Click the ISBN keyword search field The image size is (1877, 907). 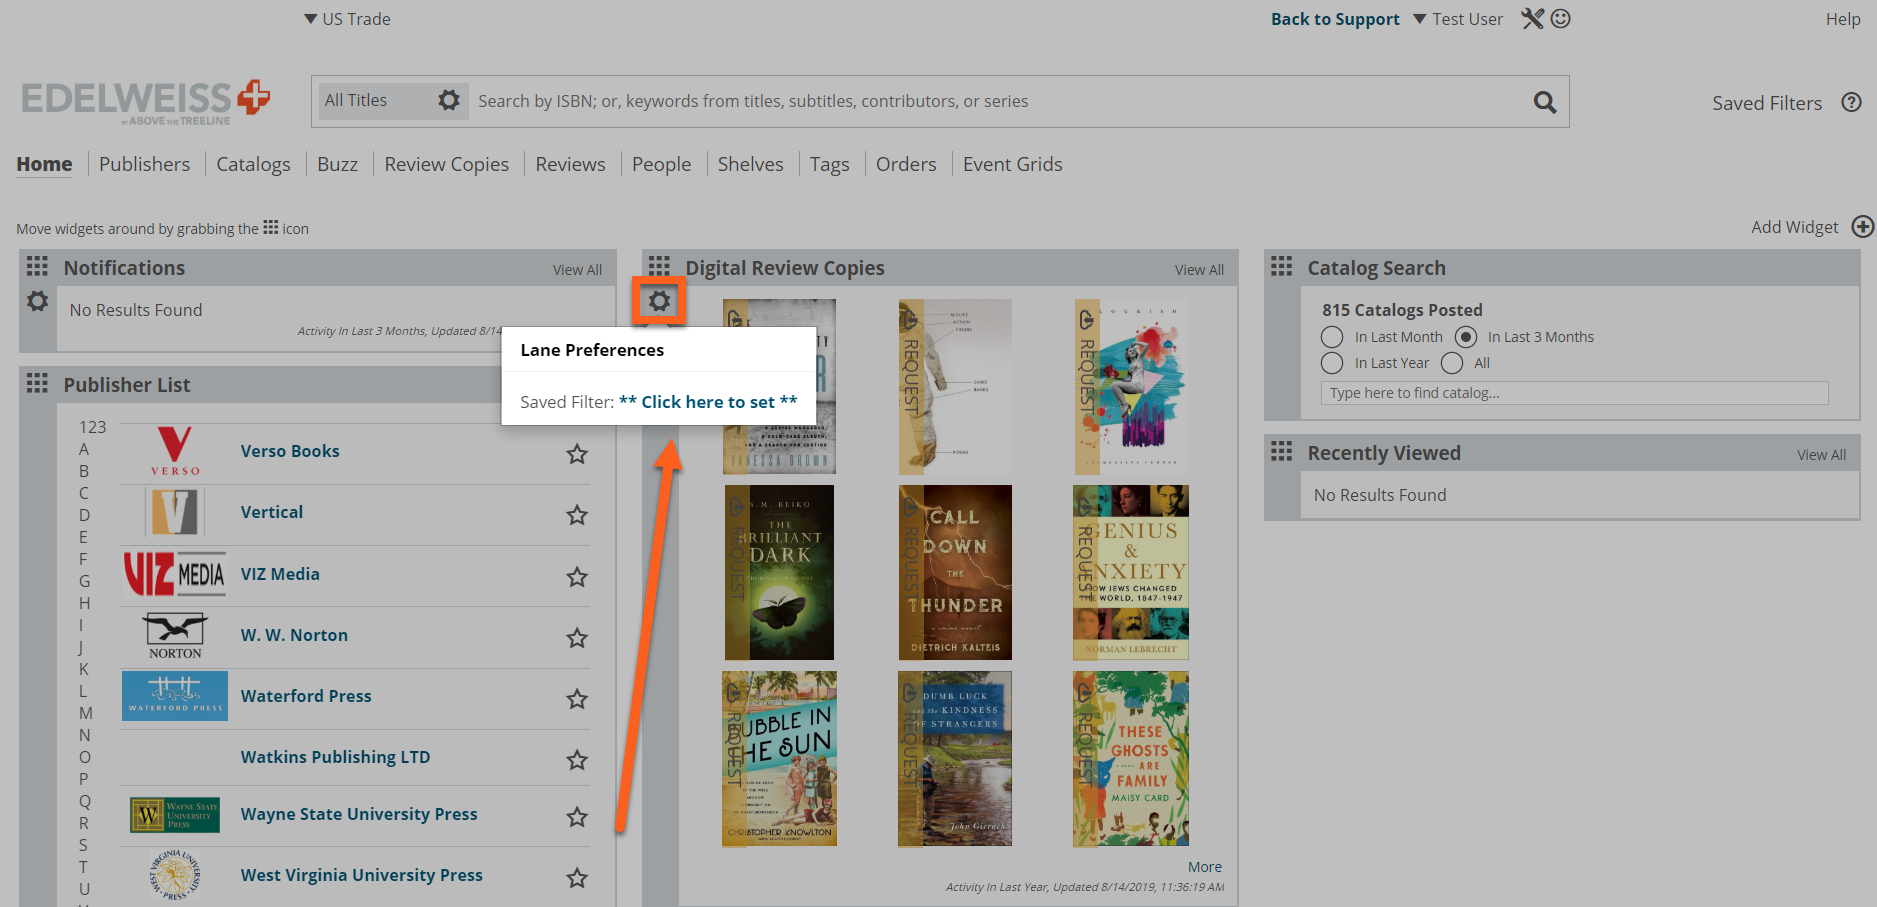point(1000,101)
